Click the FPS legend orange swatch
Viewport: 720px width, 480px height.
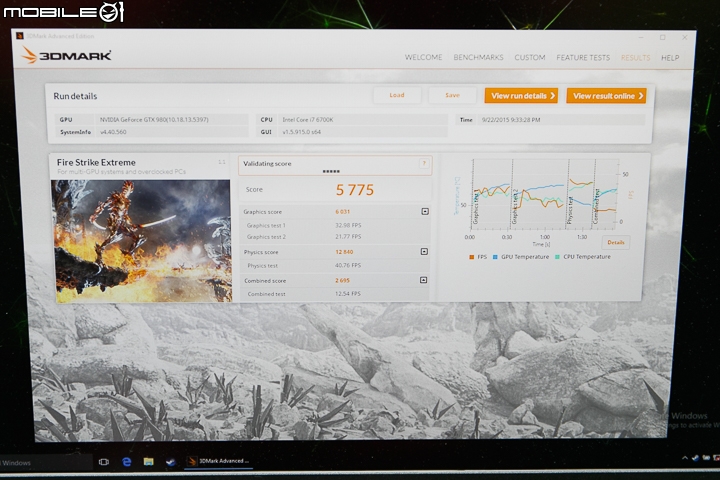click(472, 257)
